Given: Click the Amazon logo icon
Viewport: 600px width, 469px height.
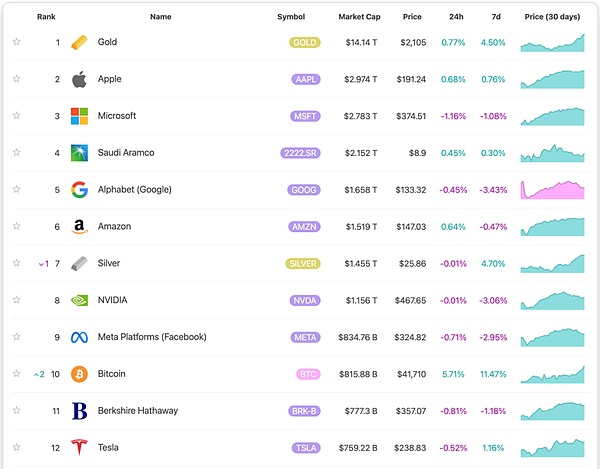Looking at the screenshot, I should point(79,227).
